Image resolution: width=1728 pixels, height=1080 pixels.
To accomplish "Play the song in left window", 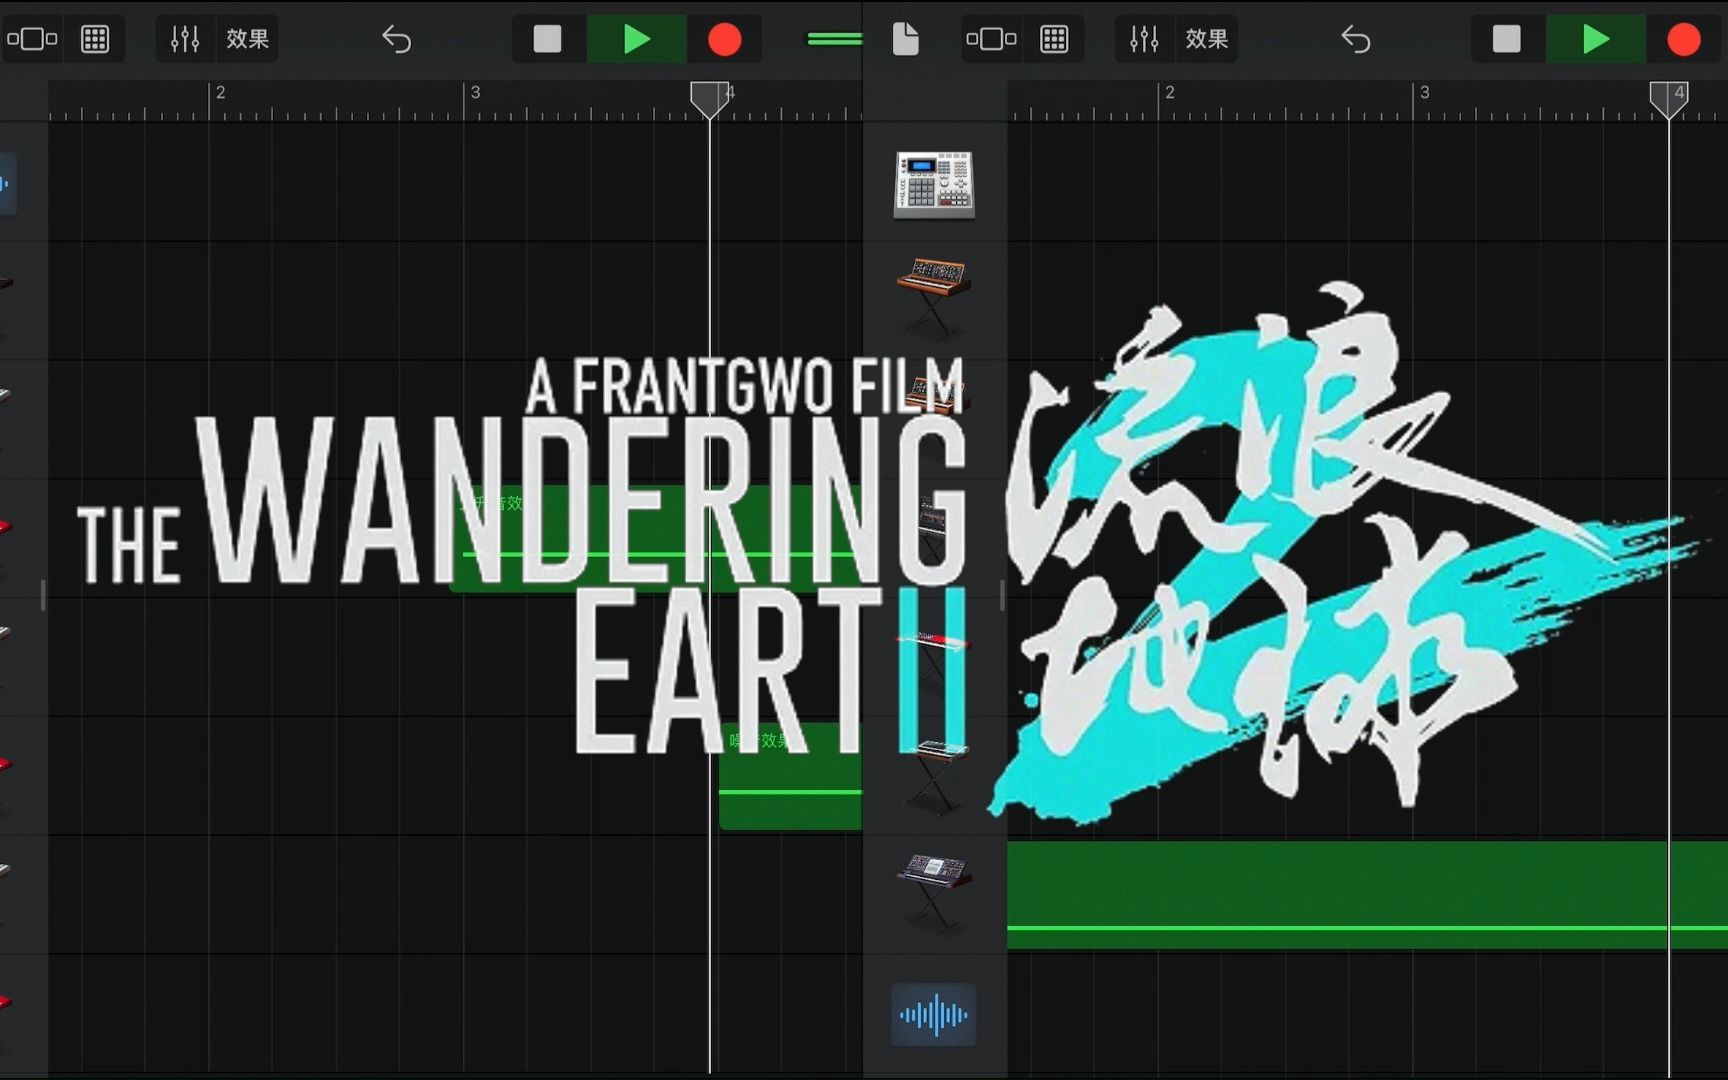I will click(636, 39).
